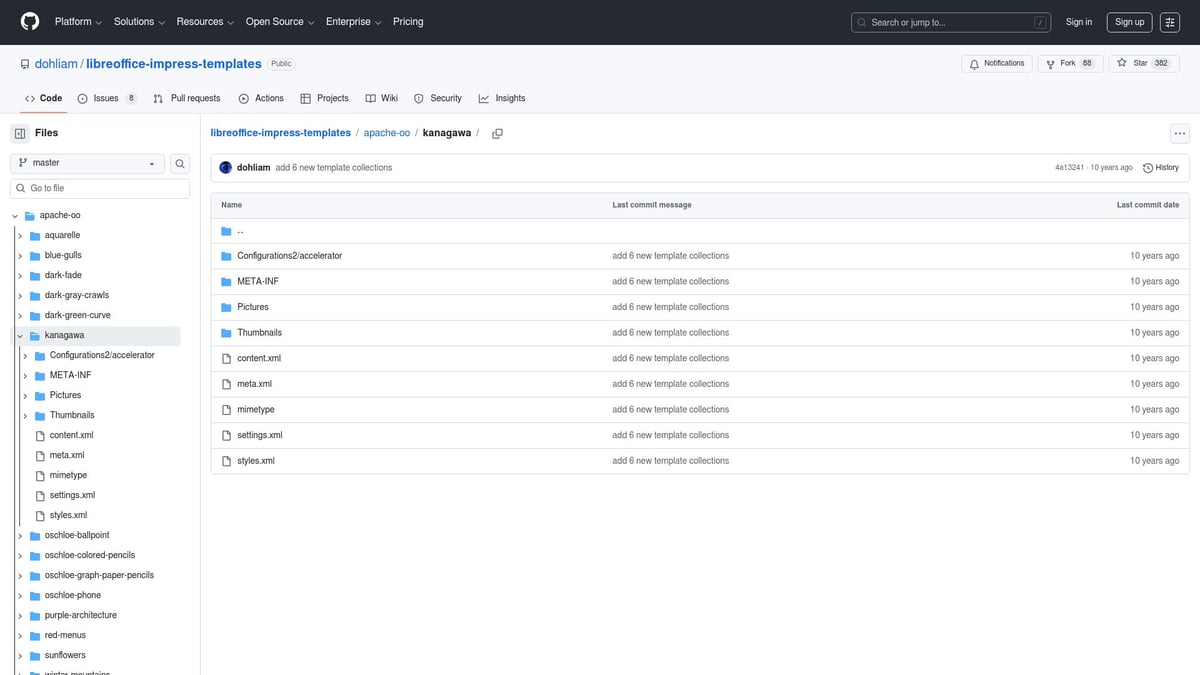1200x675 pixels.
Task: Click the folder icon for Pictures in table
Action: [x=226, y=307]
